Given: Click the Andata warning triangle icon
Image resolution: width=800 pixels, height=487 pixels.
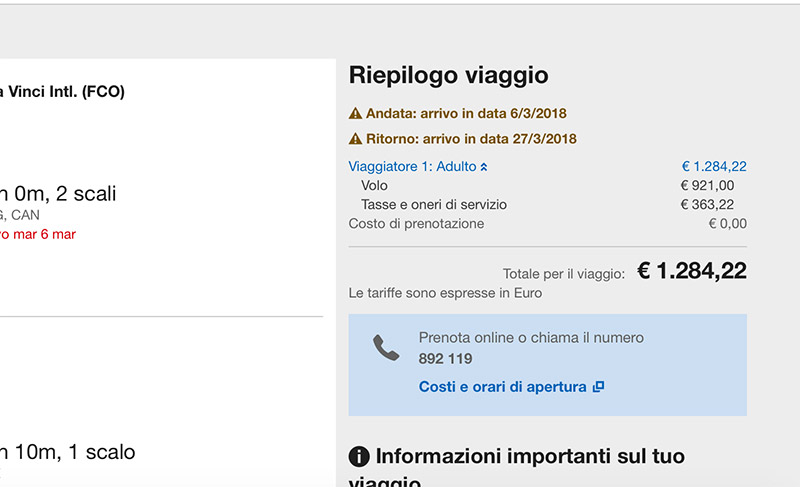Looking at the screenshot, I should point(355,114).
